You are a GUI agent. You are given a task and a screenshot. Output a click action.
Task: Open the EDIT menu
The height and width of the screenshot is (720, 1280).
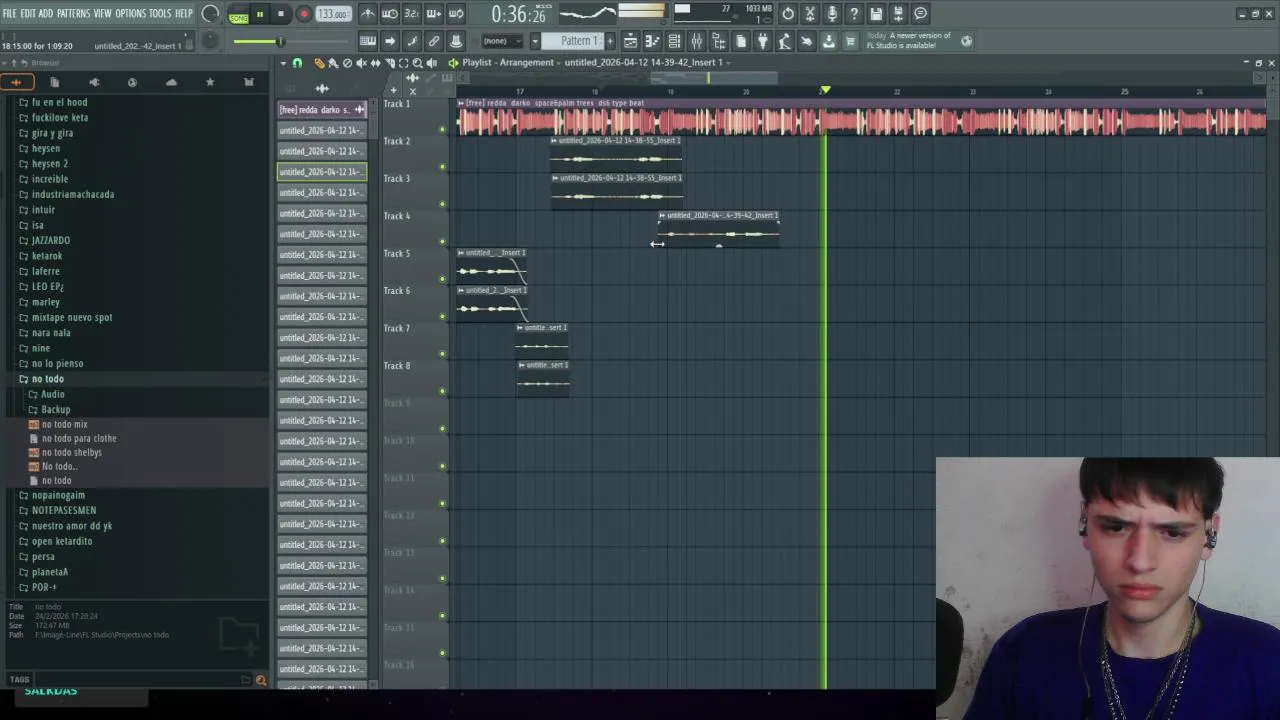point(28,13)
